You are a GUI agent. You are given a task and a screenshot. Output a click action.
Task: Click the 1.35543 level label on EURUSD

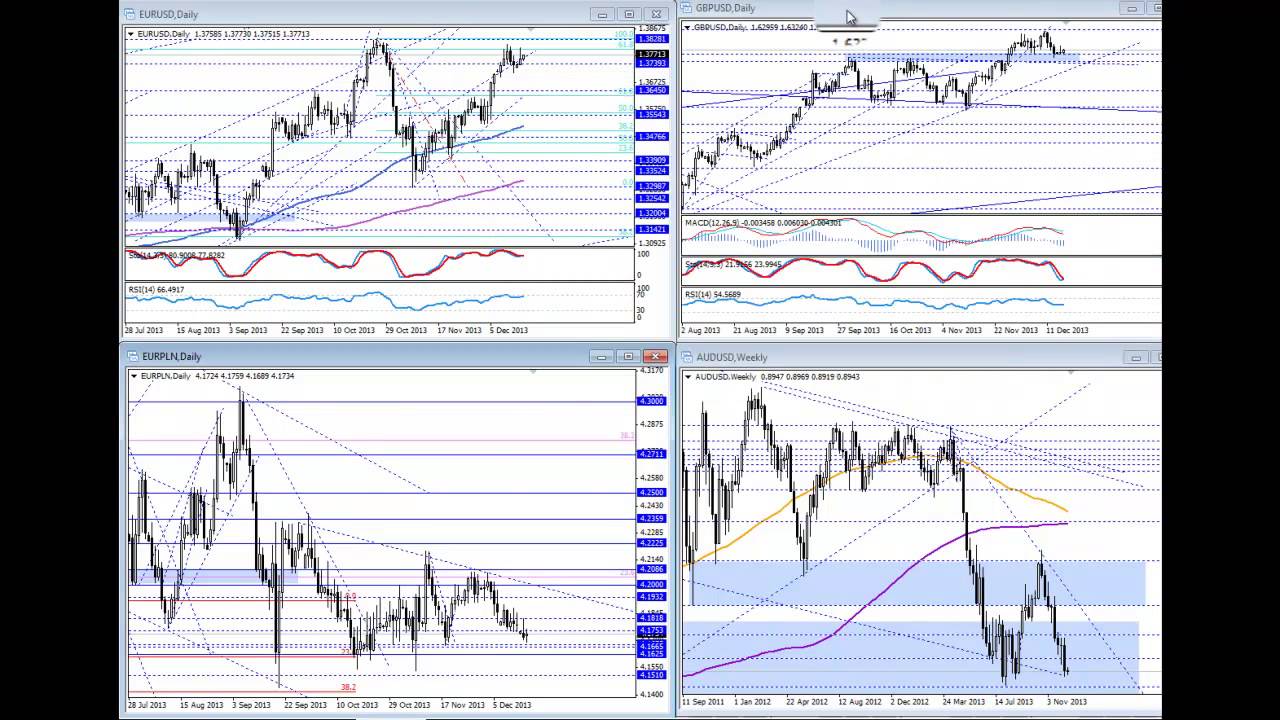pyautogui.click(x=652, y=114)
